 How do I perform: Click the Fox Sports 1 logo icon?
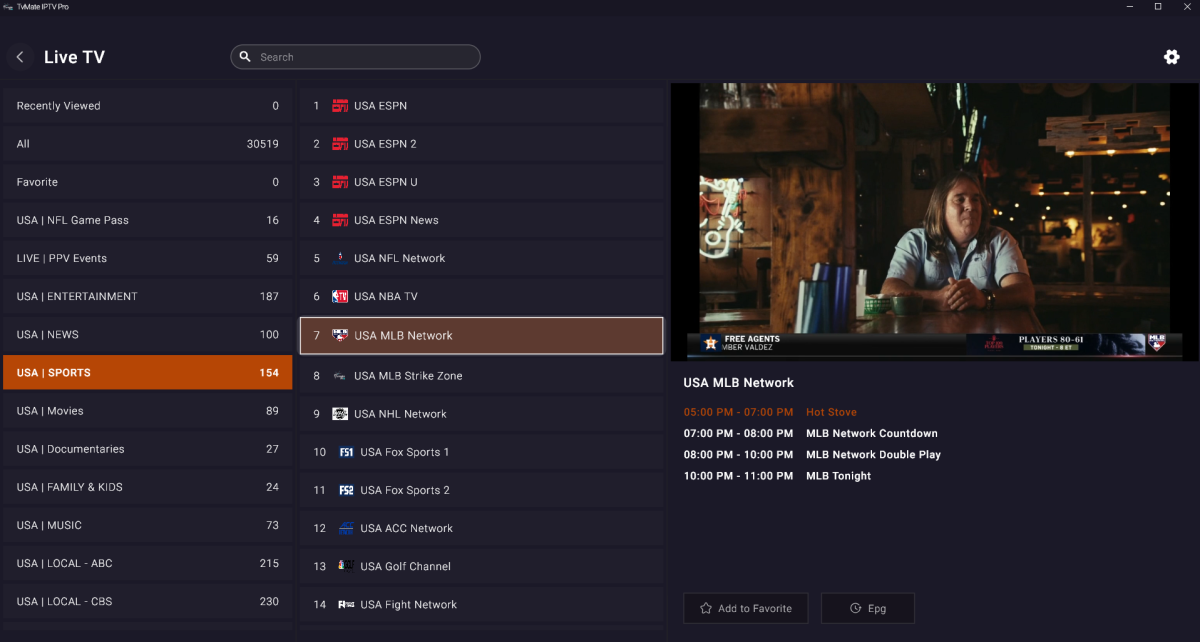[x=346, y=452]
